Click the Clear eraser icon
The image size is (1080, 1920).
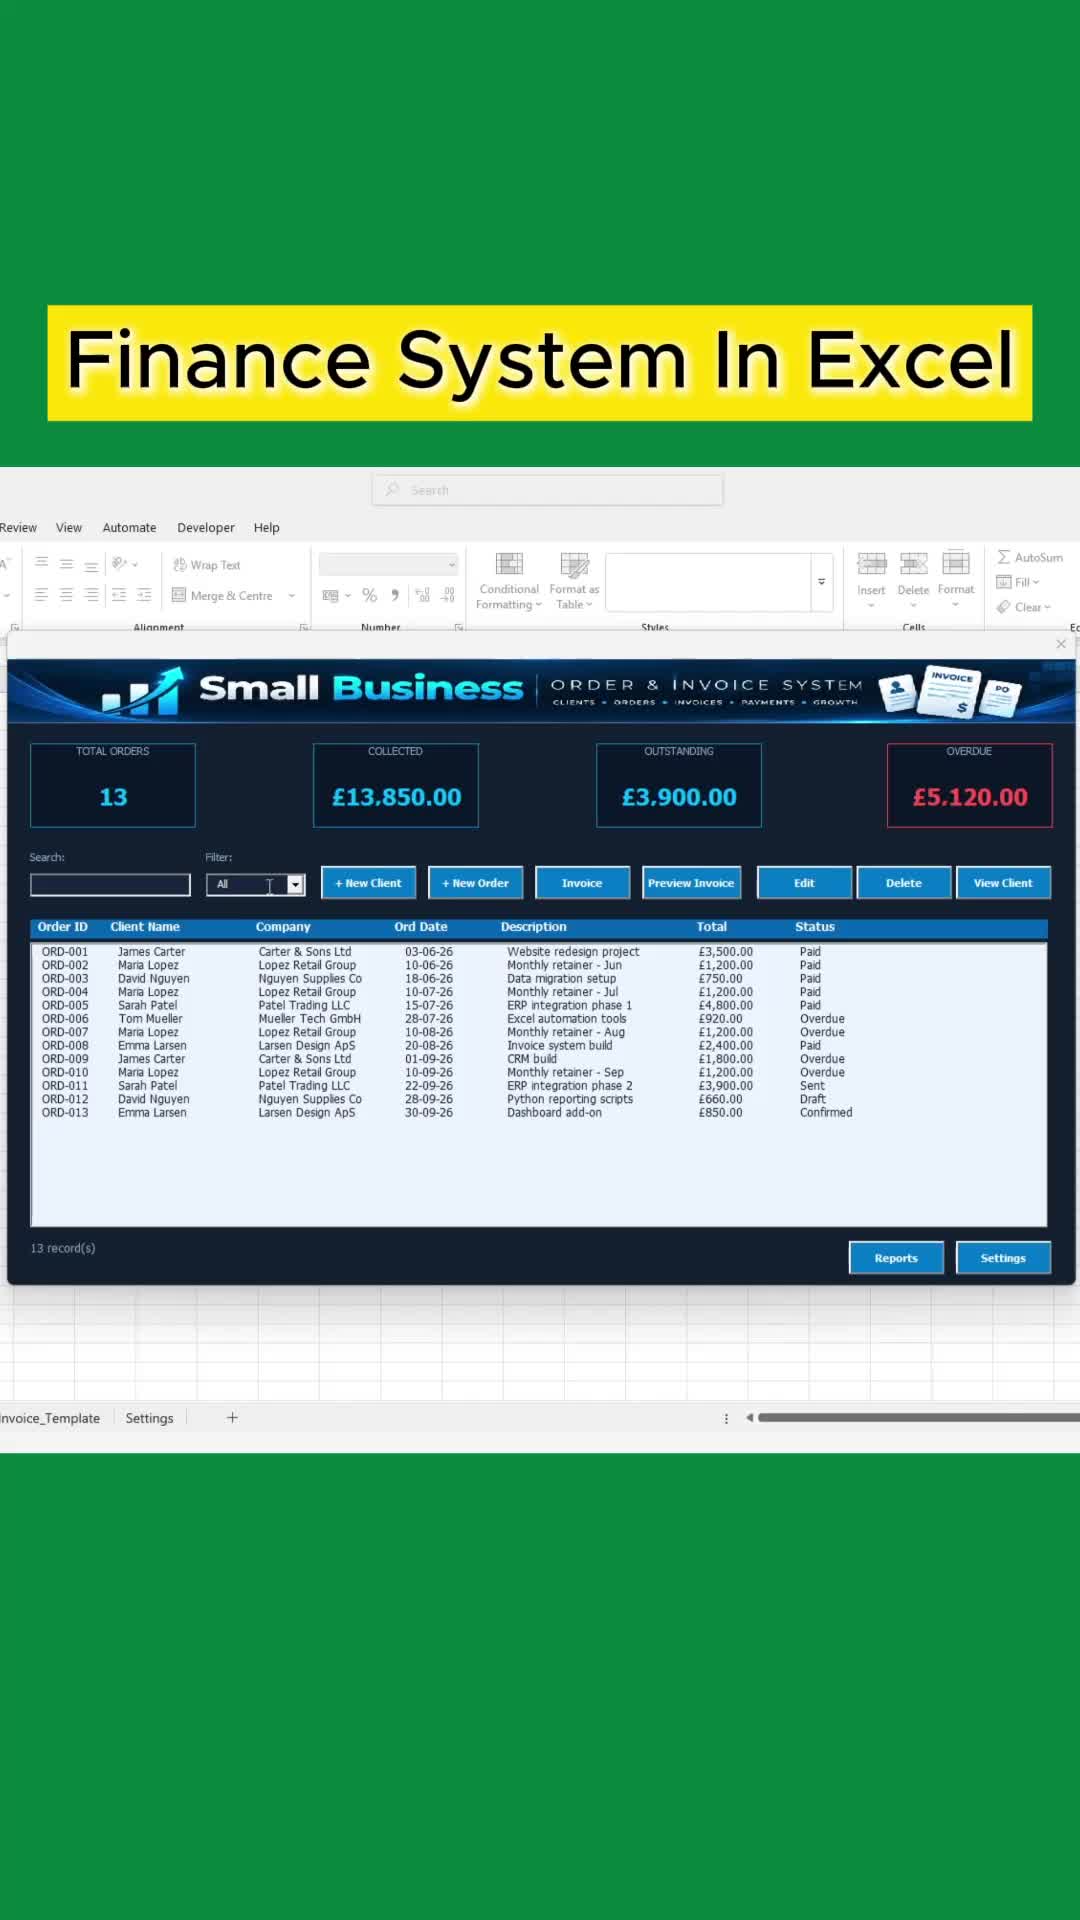[1004, 607]
